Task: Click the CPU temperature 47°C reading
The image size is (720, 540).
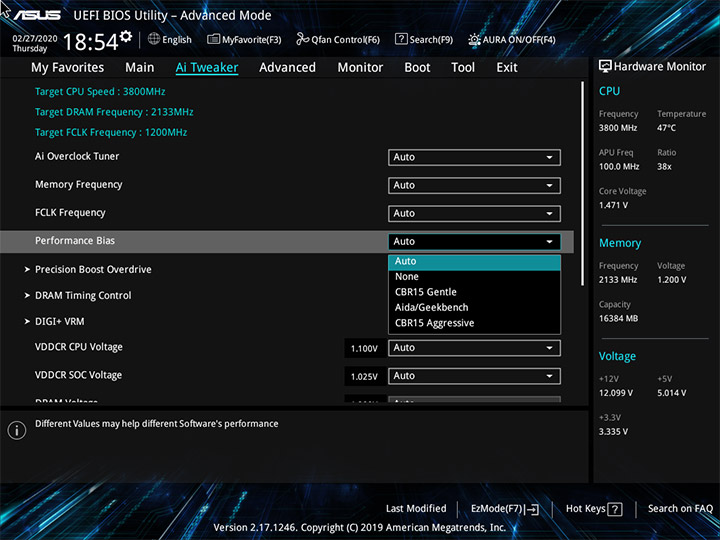Action: pyautogui.click(x=666, y=128)
